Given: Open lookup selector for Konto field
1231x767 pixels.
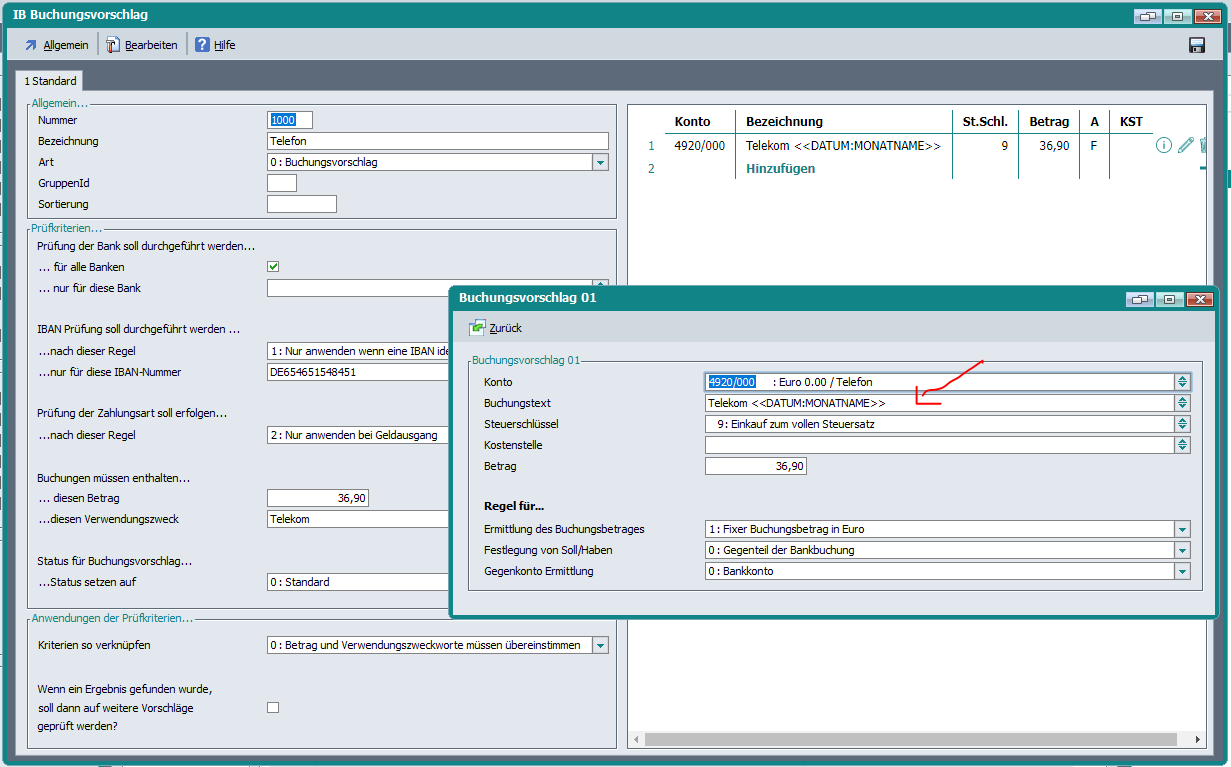Looking at the screenshot, I should 1182,382.
